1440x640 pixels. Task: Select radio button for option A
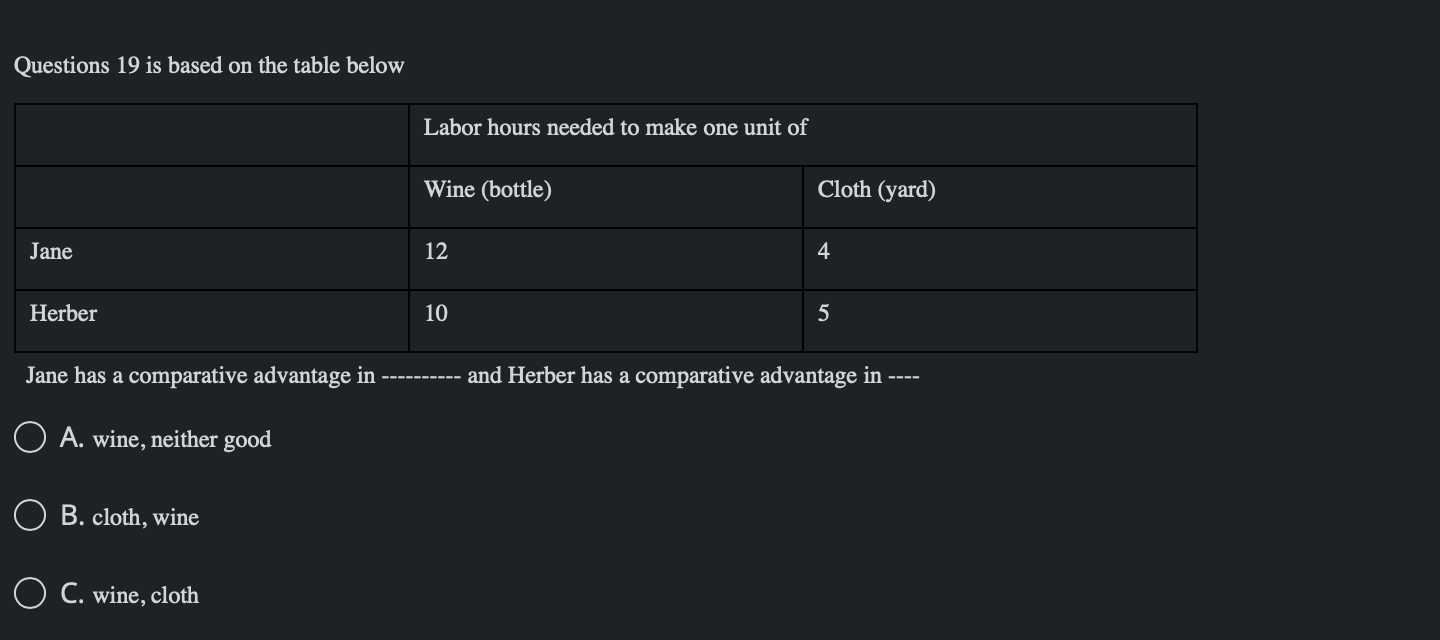pyautogui.click(x=30, y=435)
